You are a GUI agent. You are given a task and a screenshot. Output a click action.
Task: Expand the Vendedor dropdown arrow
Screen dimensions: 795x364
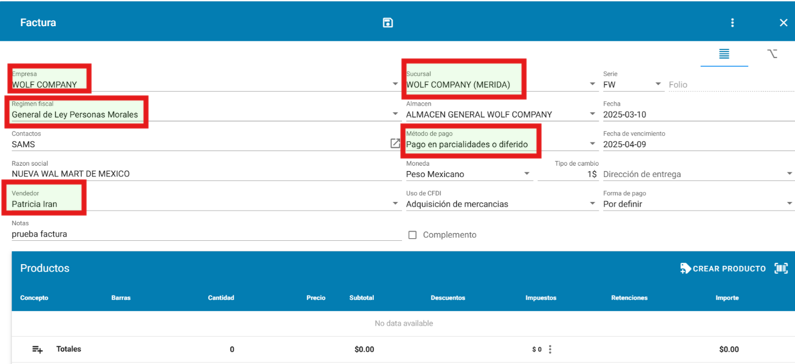[395, 204]
